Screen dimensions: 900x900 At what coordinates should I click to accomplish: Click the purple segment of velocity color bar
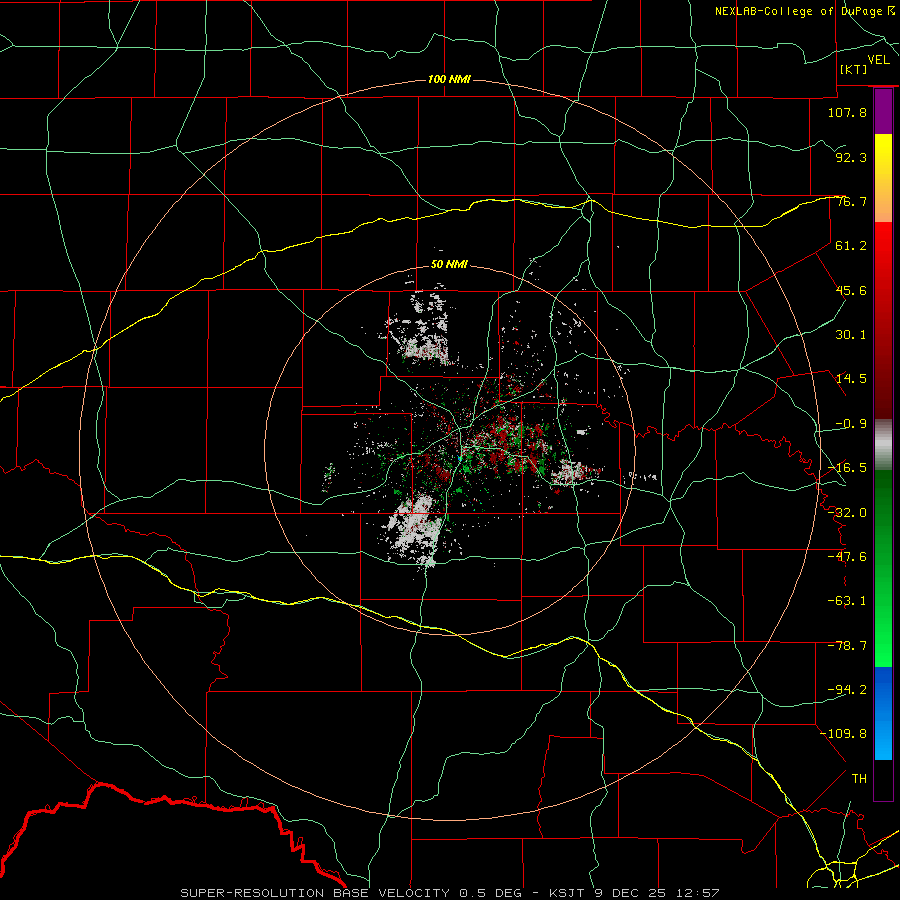pyautogui.click(x=883, y=111)
